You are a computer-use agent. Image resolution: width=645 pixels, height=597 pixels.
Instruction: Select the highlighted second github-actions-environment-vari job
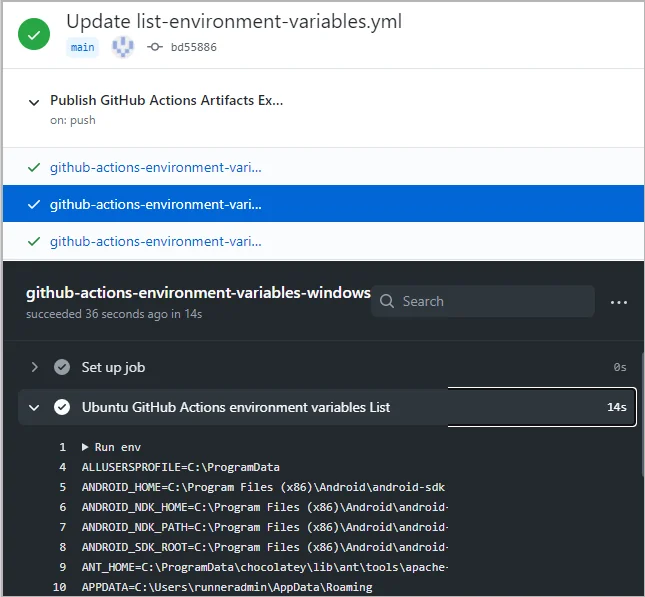pos(323,204)
